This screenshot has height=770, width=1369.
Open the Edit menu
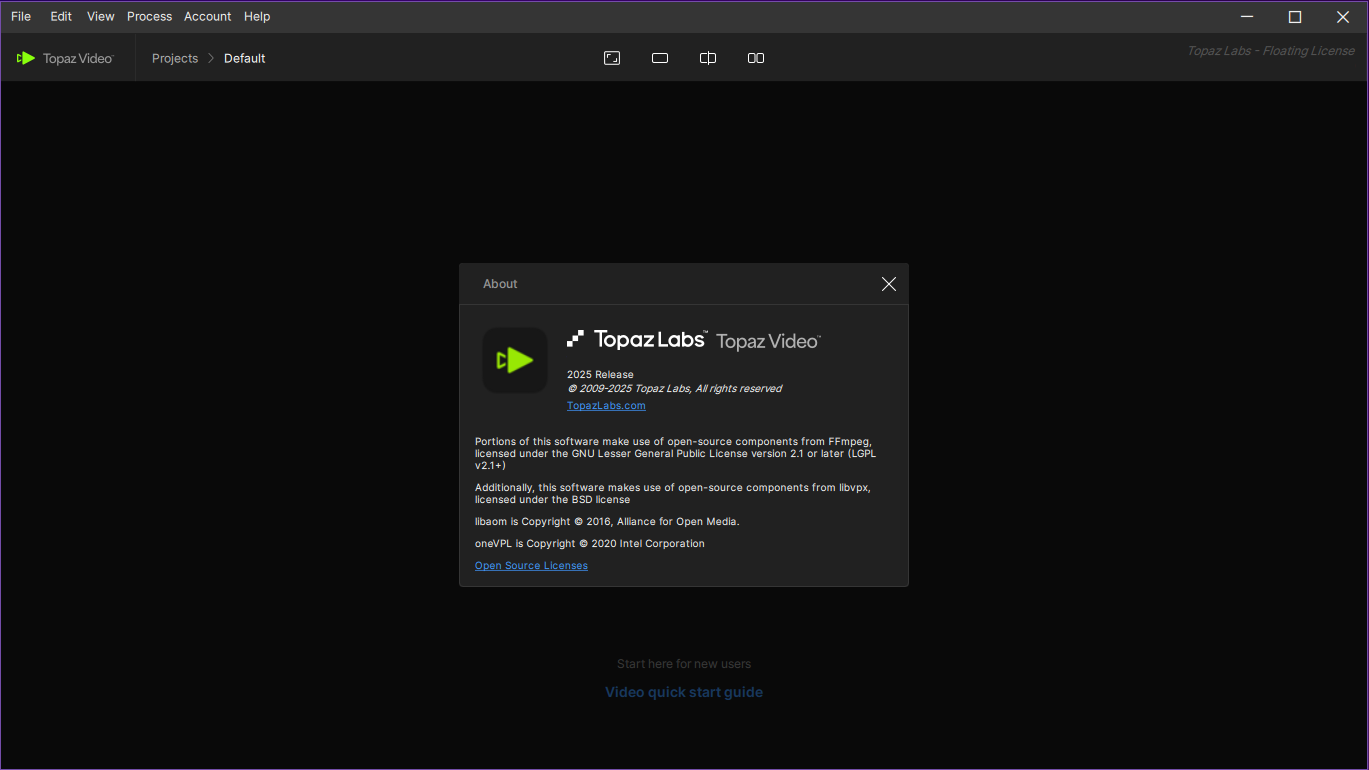(61, 16)
